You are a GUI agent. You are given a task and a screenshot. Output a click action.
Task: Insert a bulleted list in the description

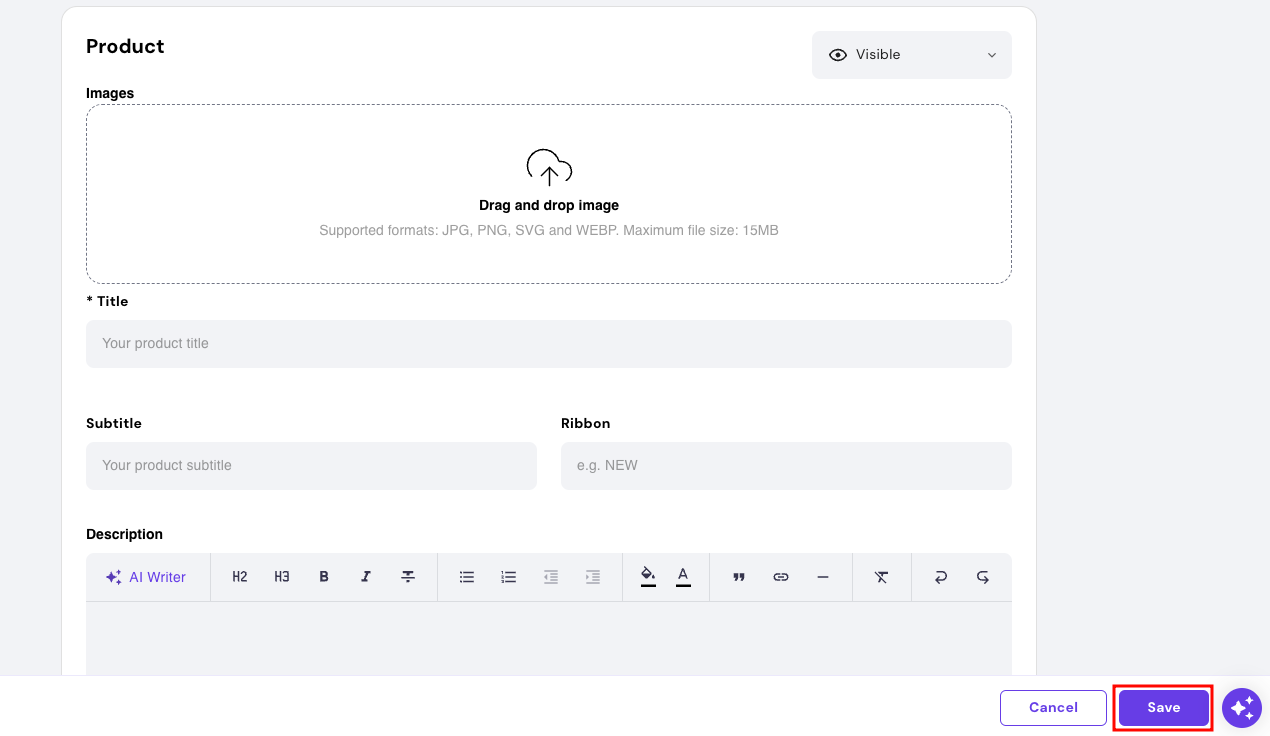point(466,577)
